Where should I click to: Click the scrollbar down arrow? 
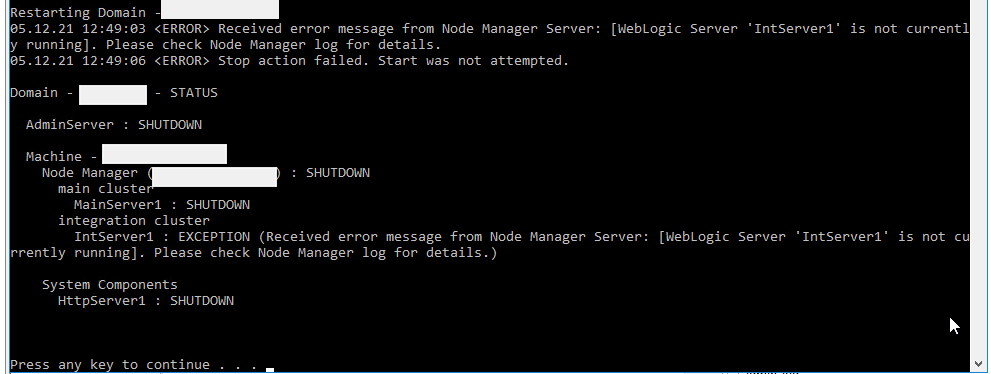980,363
